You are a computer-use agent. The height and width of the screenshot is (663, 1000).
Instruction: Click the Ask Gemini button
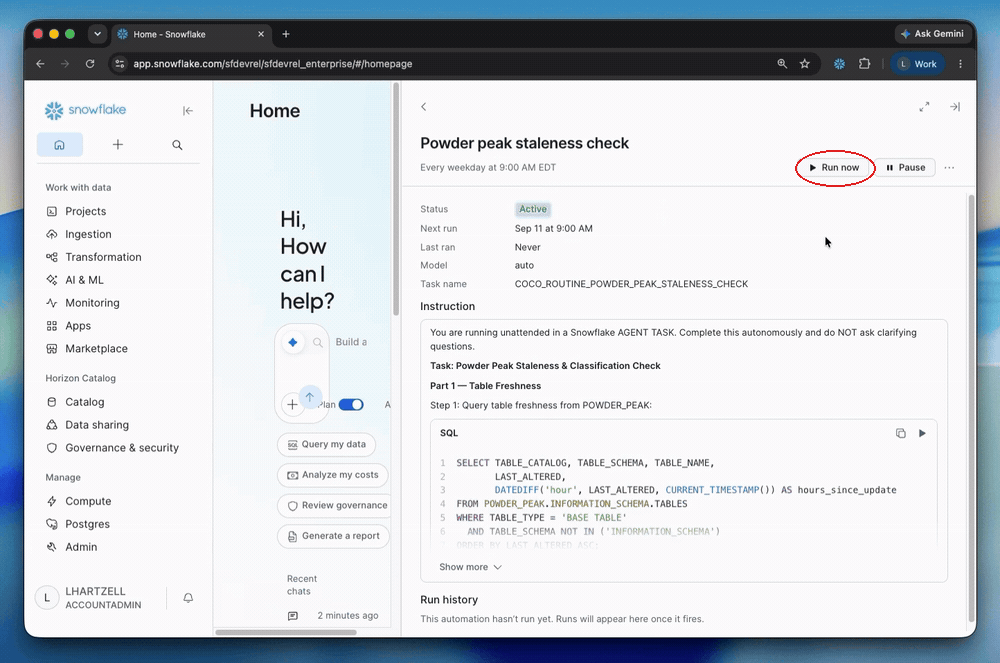click(932, 34)
